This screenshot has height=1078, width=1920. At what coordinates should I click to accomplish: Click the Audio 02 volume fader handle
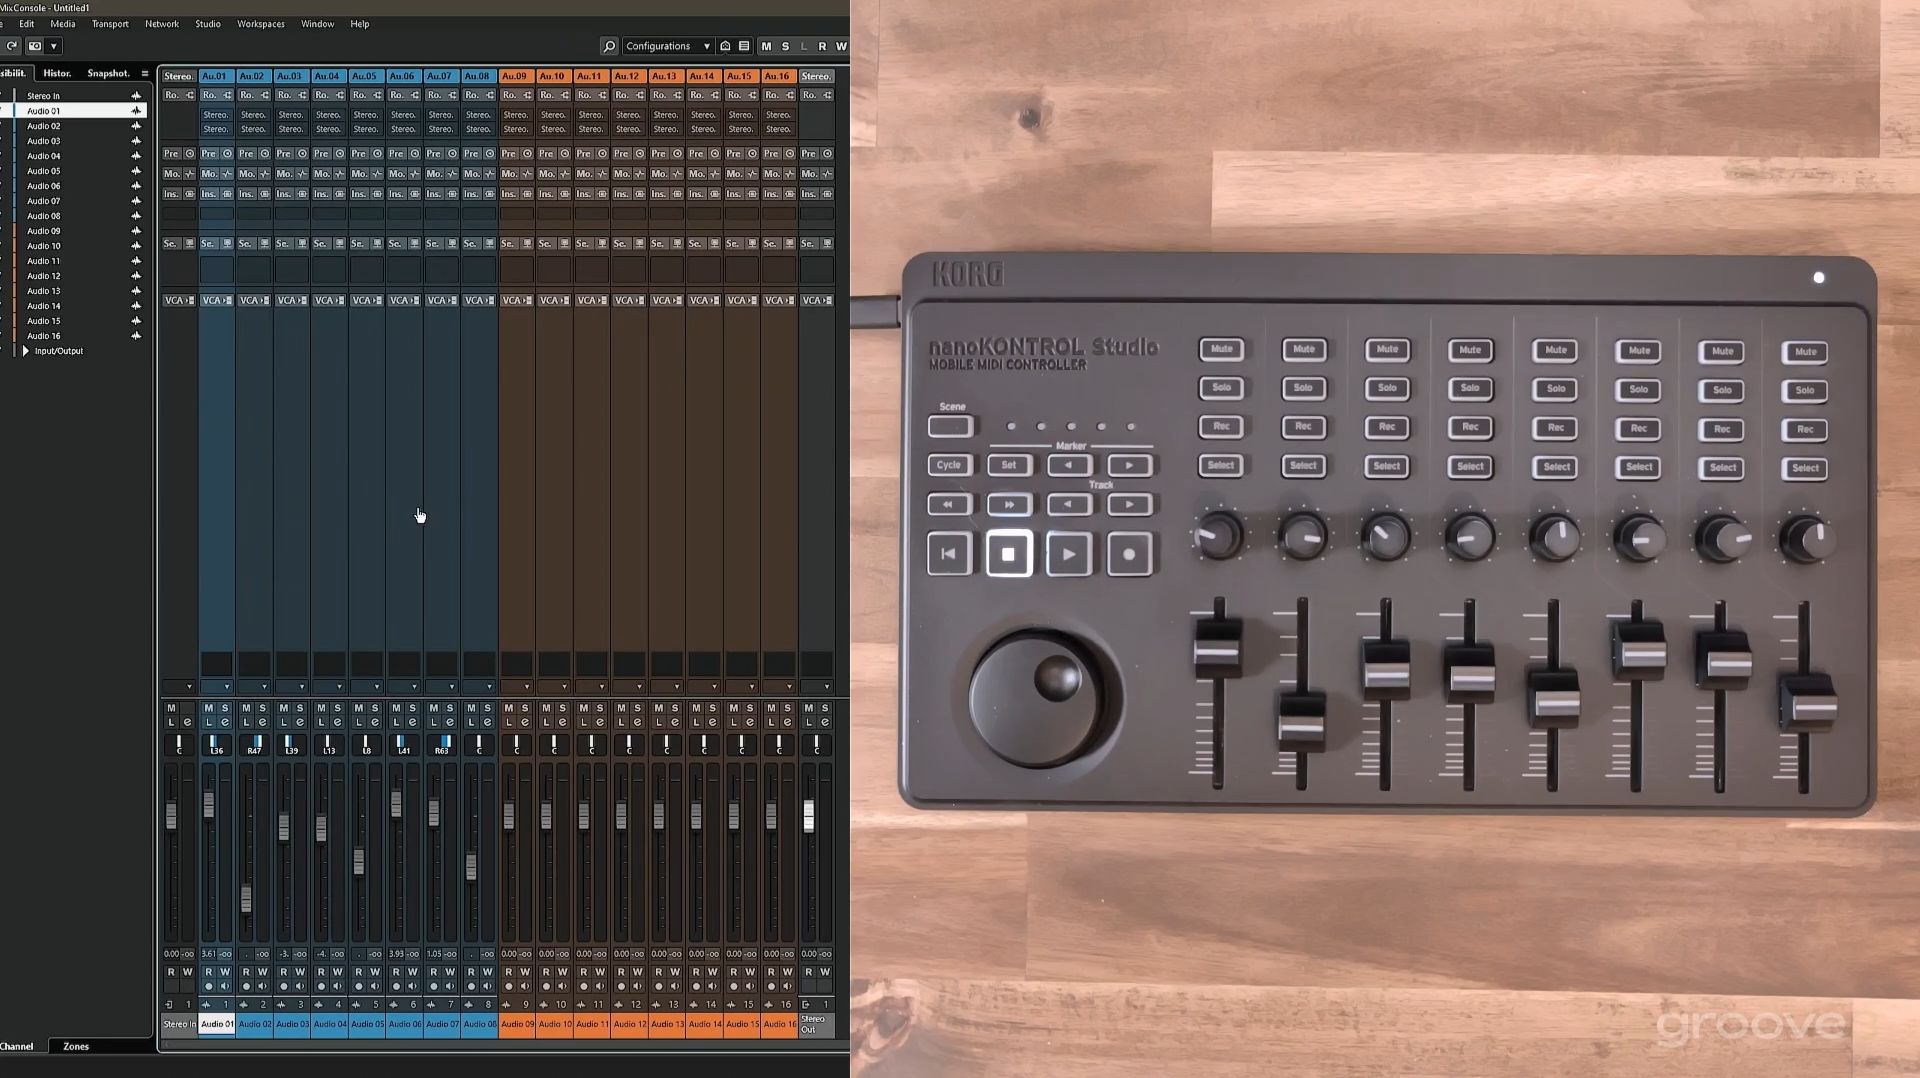[x=246, y=897]
